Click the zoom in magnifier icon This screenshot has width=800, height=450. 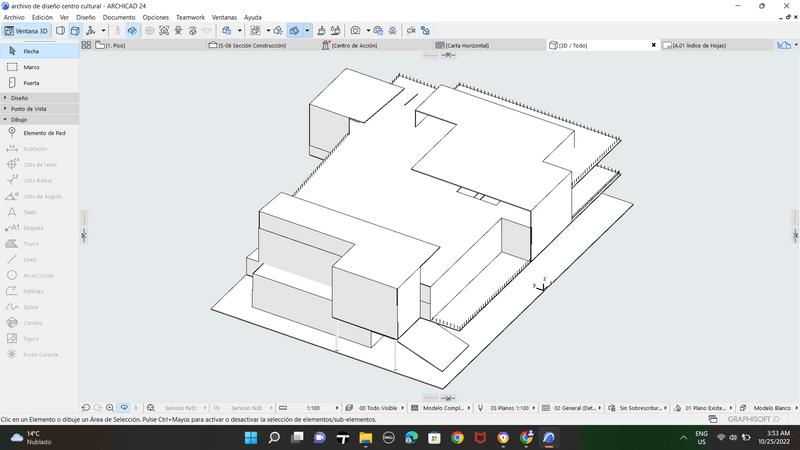pyautogui.click(x=110, y=408)
